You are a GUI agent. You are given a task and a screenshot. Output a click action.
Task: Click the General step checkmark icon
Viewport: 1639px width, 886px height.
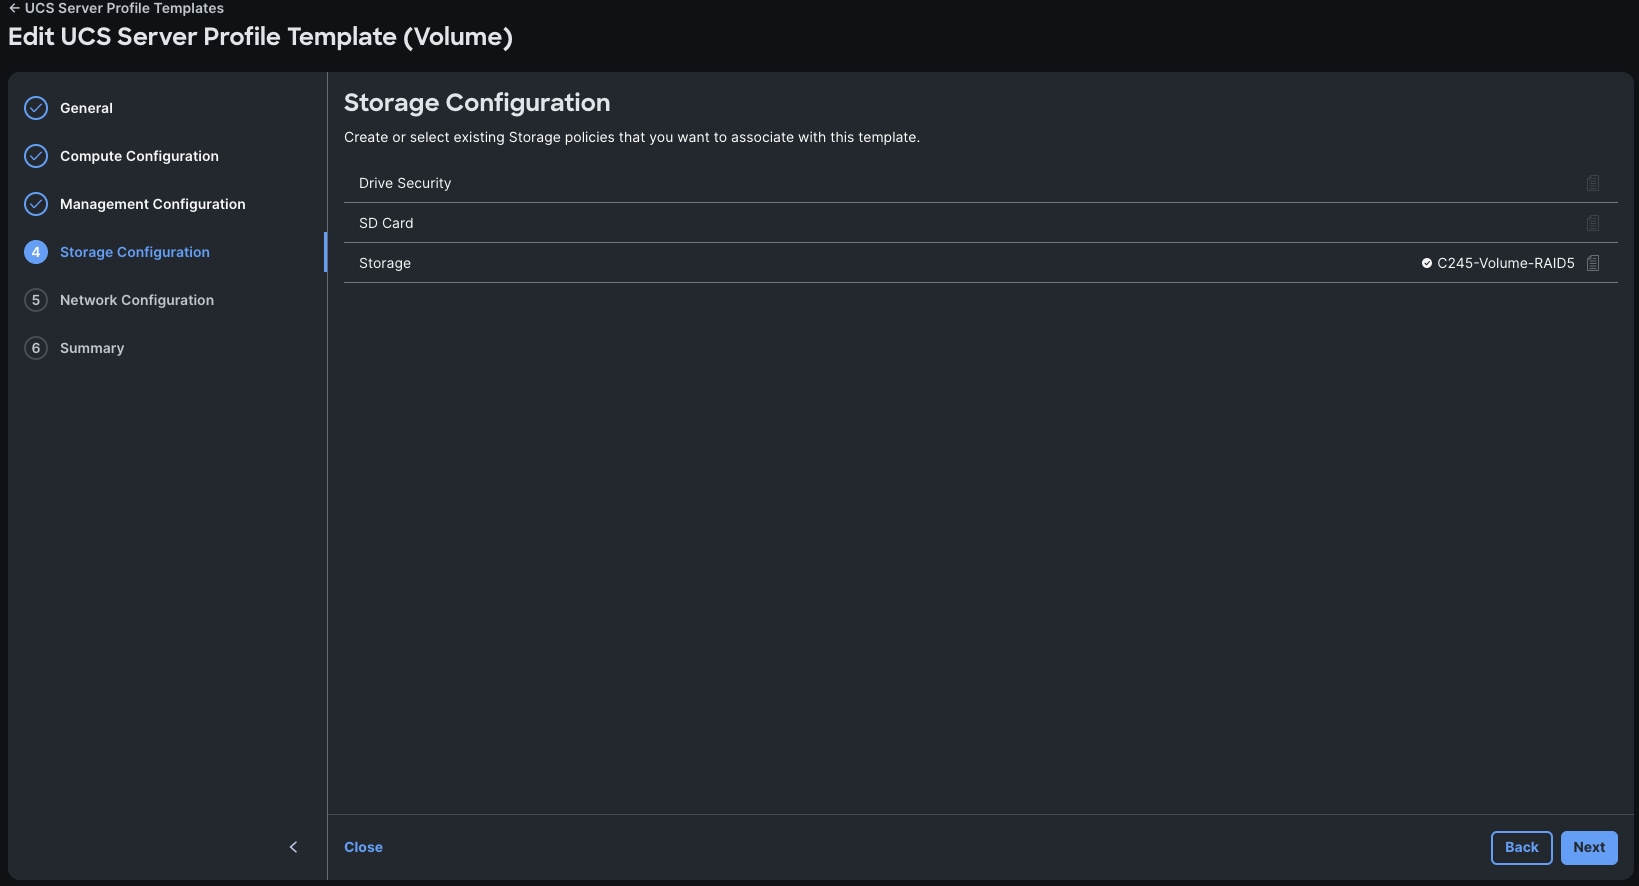(36, 108)
